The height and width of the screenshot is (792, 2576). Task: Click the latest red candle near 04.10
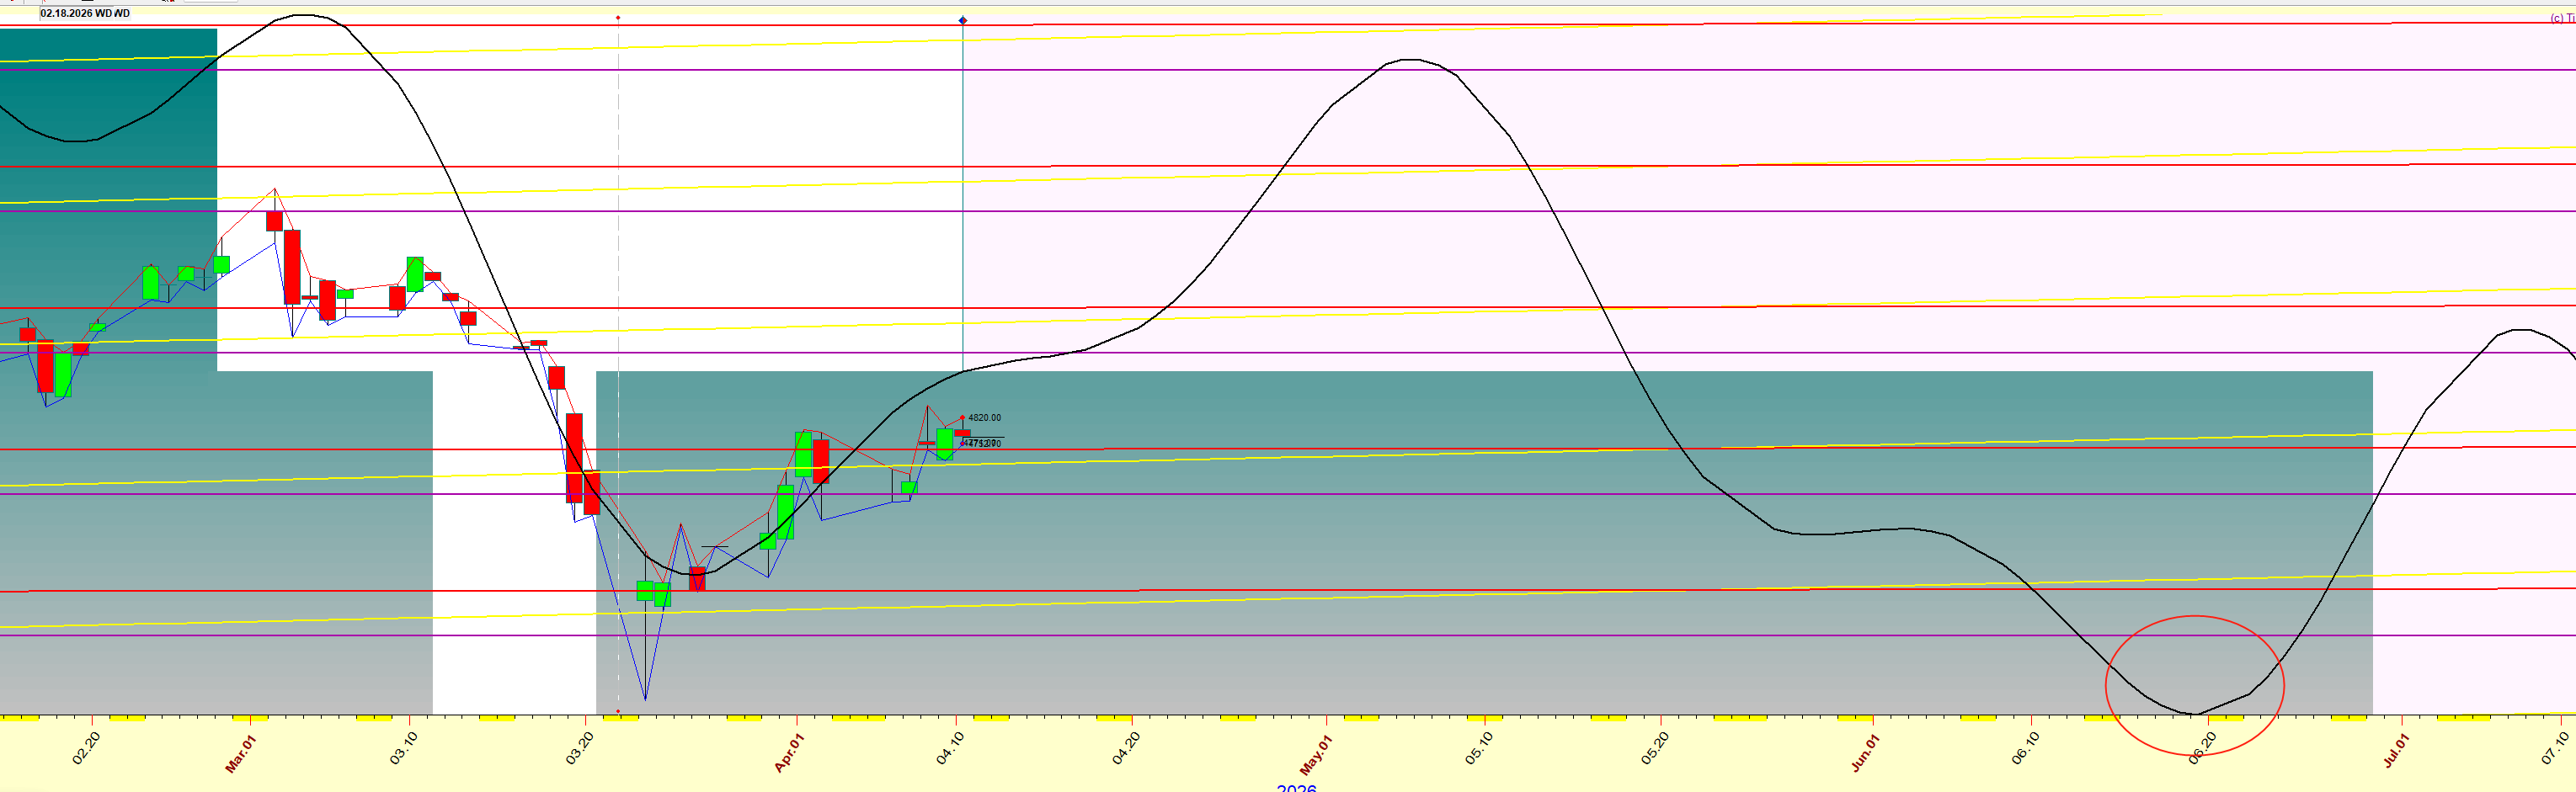[x=962, y=433]
